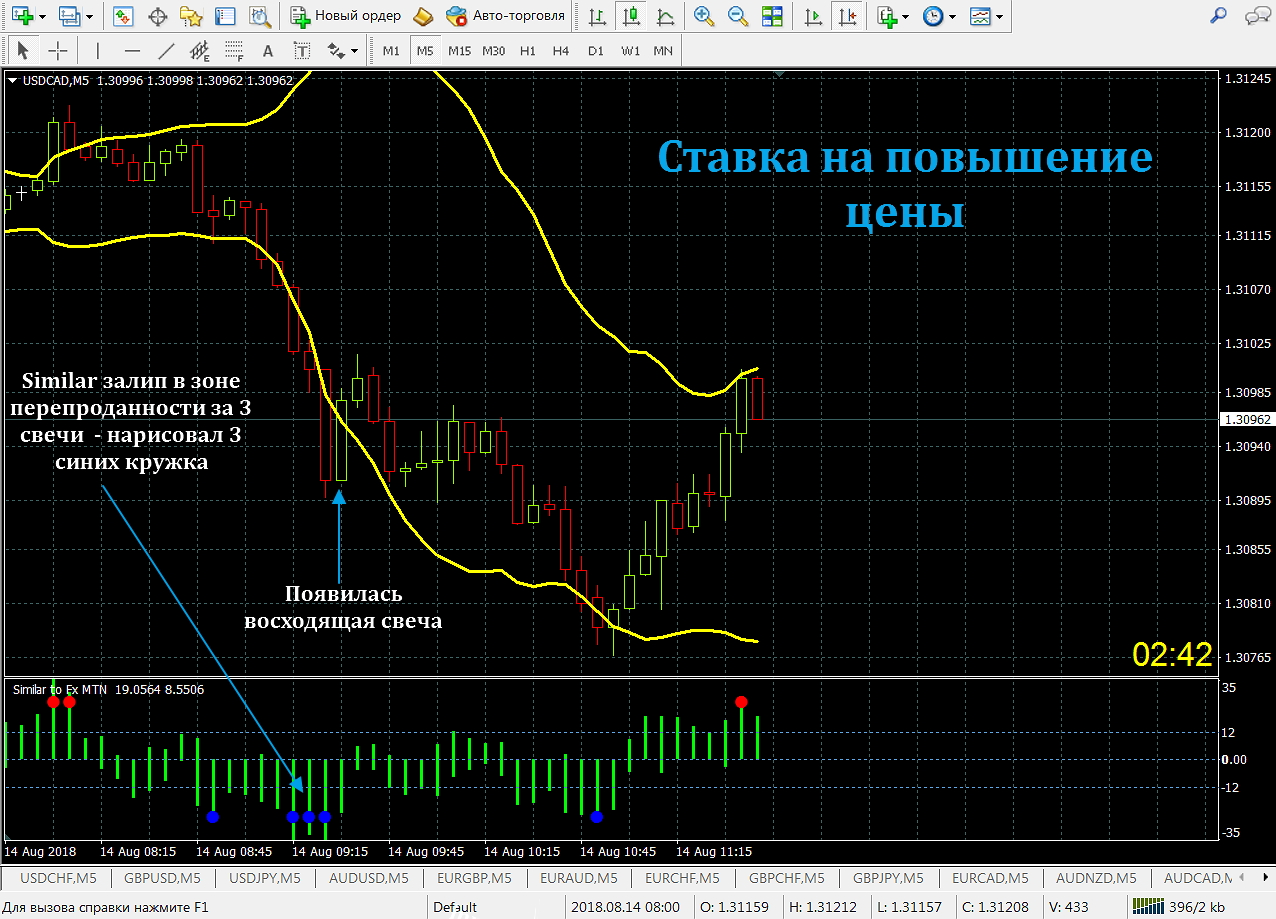
Task: Select the horizontal line drawing tool
Action: point(132,50)
